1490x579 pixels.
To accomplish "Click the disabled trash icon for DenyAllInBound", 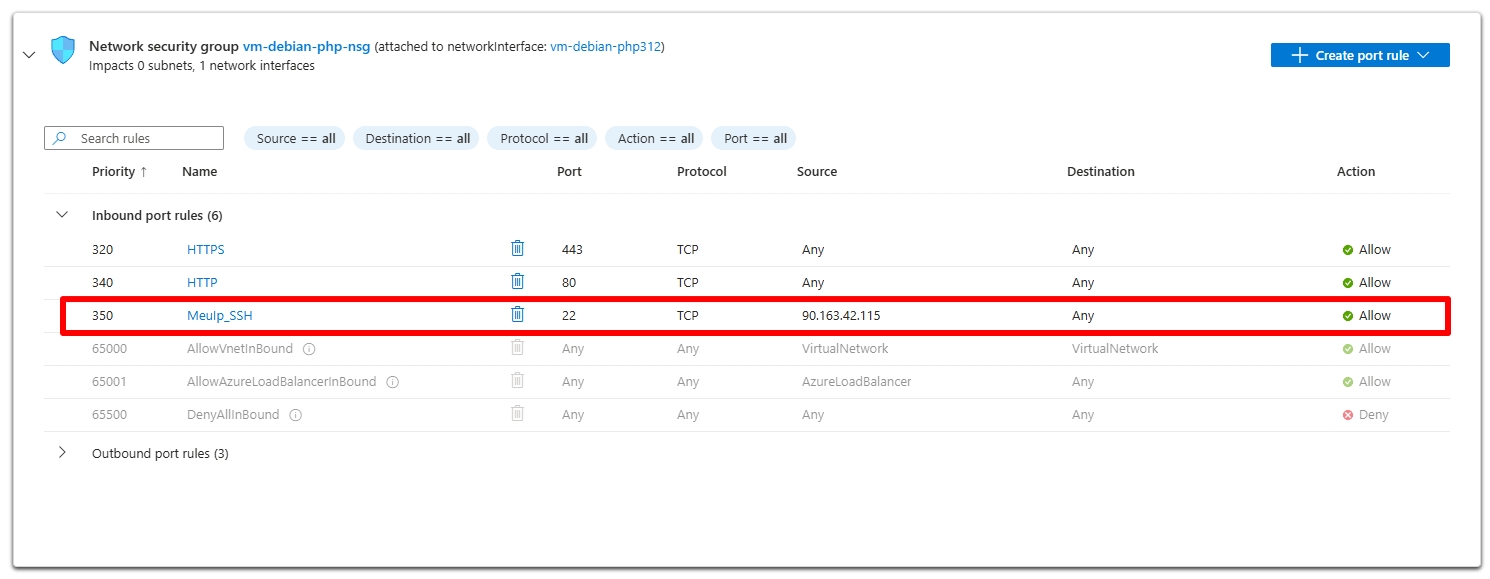I will pyautogui.click(x=517, y=413).
